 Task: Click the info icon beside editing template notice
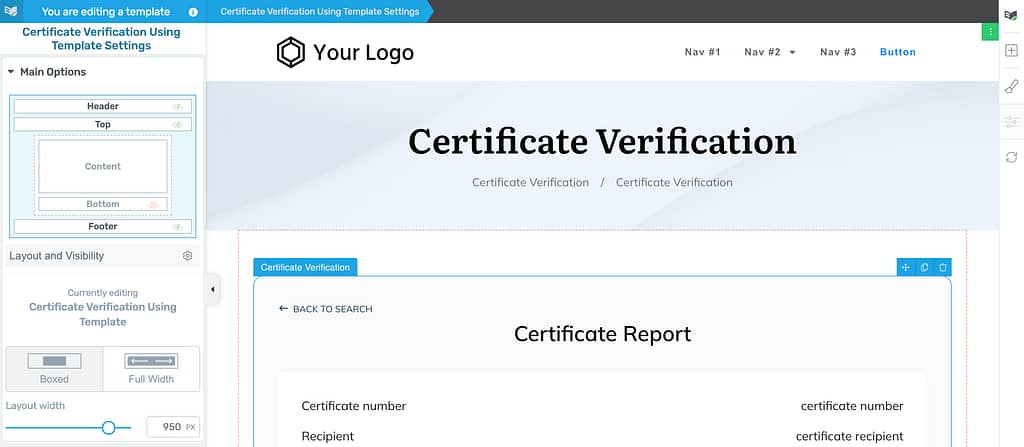tap(193, 12)
